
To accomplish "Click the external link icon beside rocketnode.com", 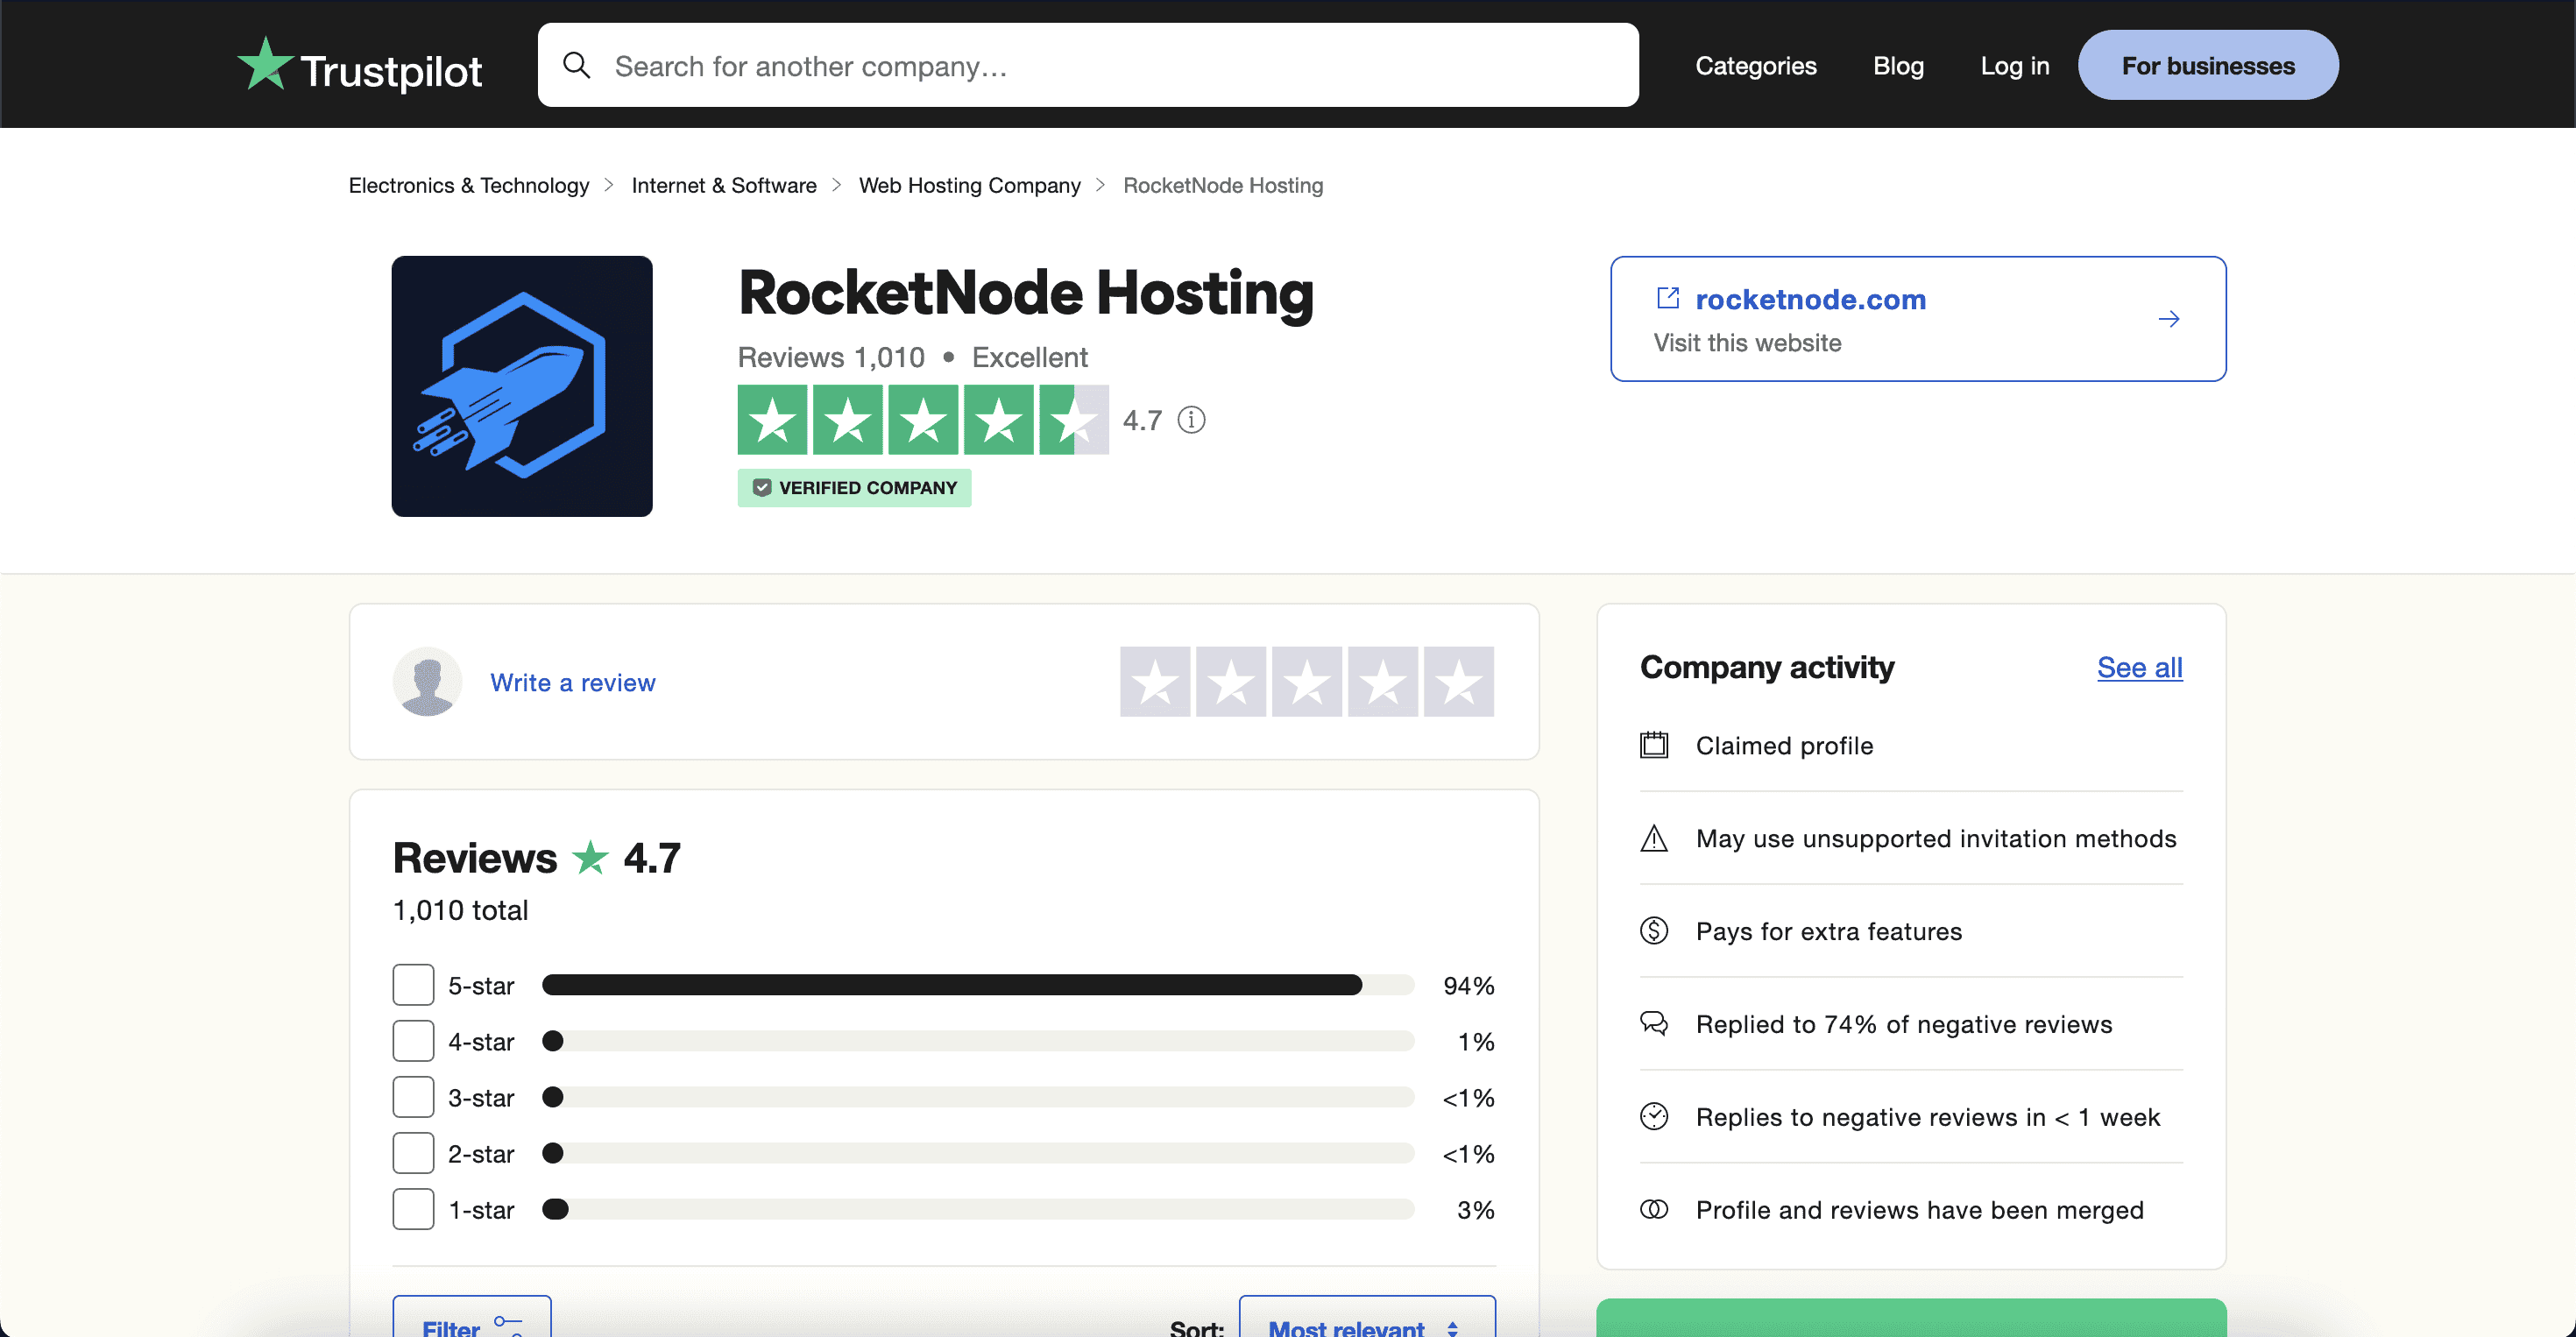I will click(x=1667, y=298).
